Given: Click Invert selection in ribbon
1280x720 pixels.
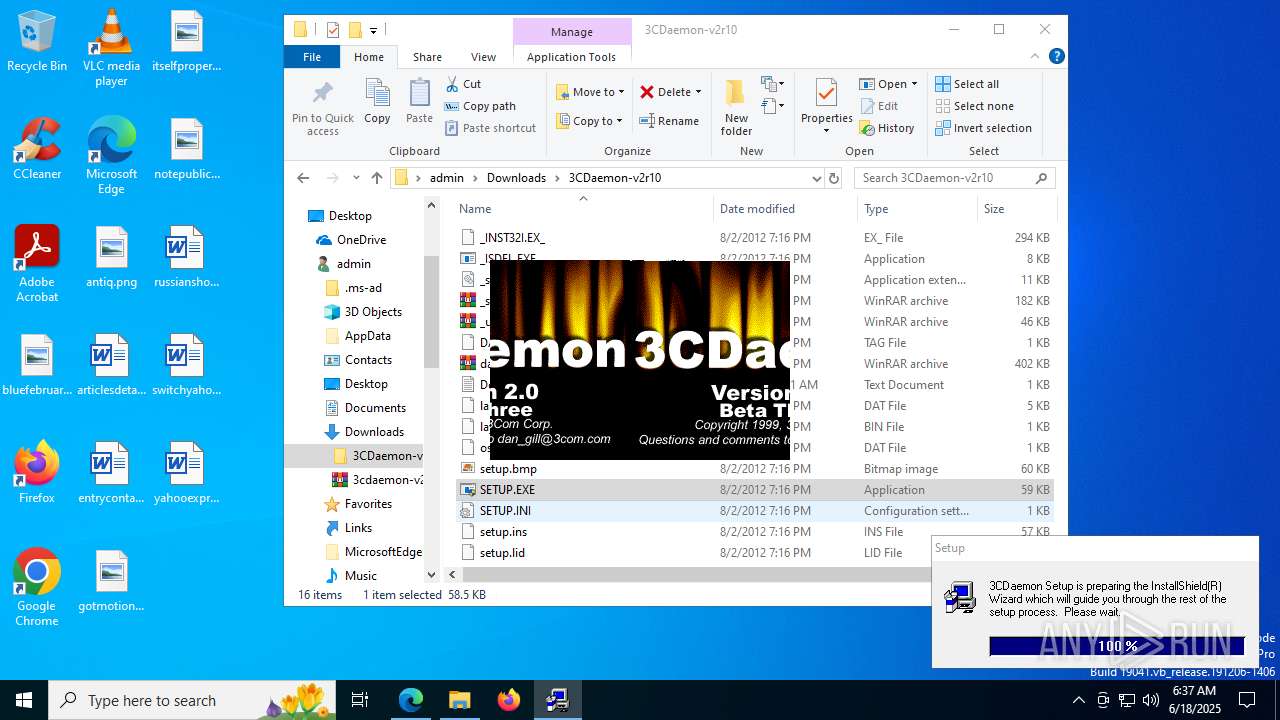Looking at the screenshot, I should (983, 128).
